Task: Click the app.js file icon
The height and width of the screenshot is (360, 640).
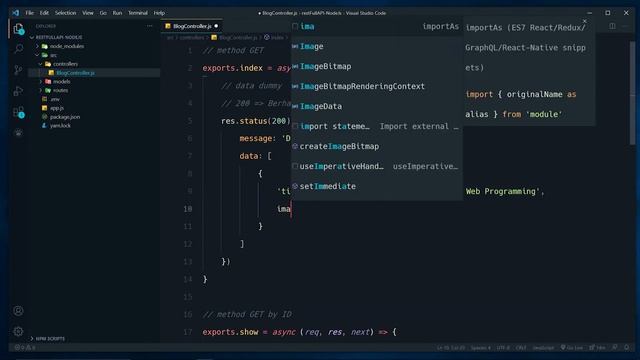Action: click(x=44, y=108)
